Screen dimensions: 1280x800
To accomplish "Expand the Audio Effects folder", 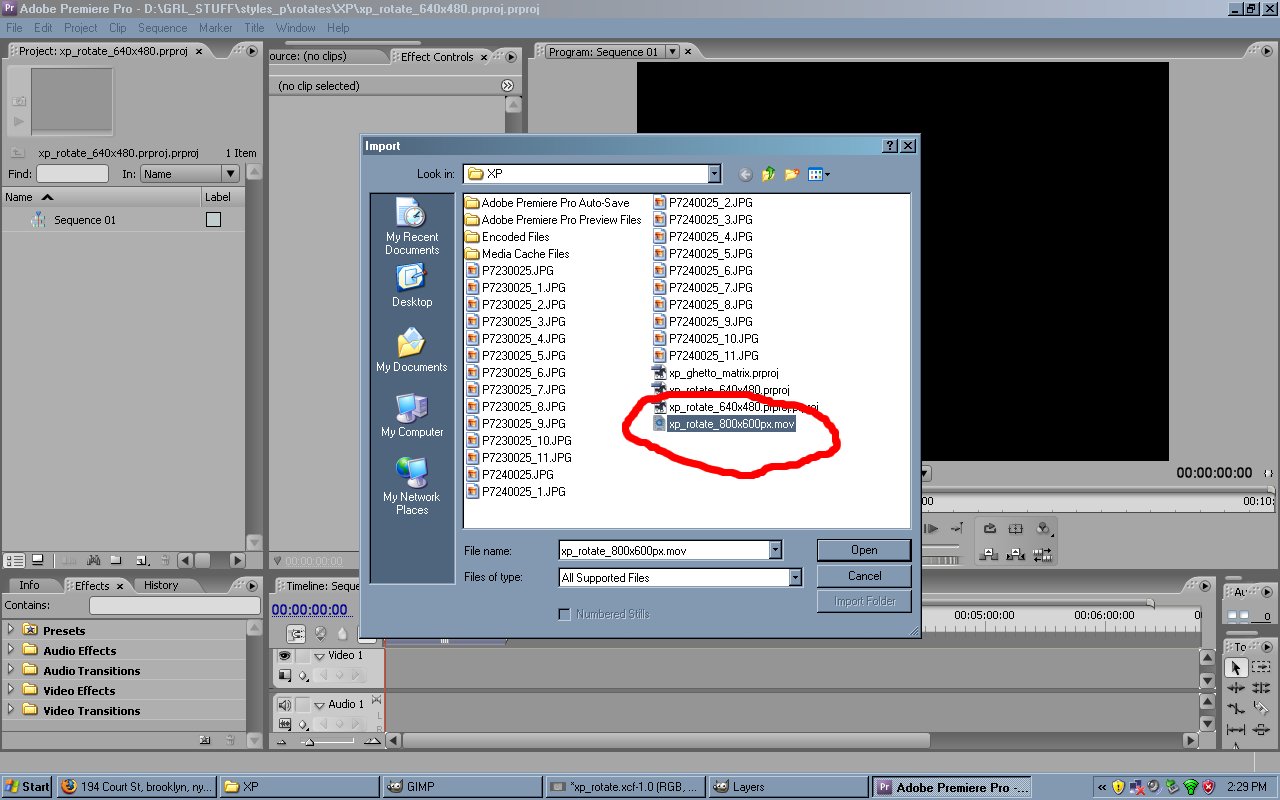I will [x=11, y=650].
